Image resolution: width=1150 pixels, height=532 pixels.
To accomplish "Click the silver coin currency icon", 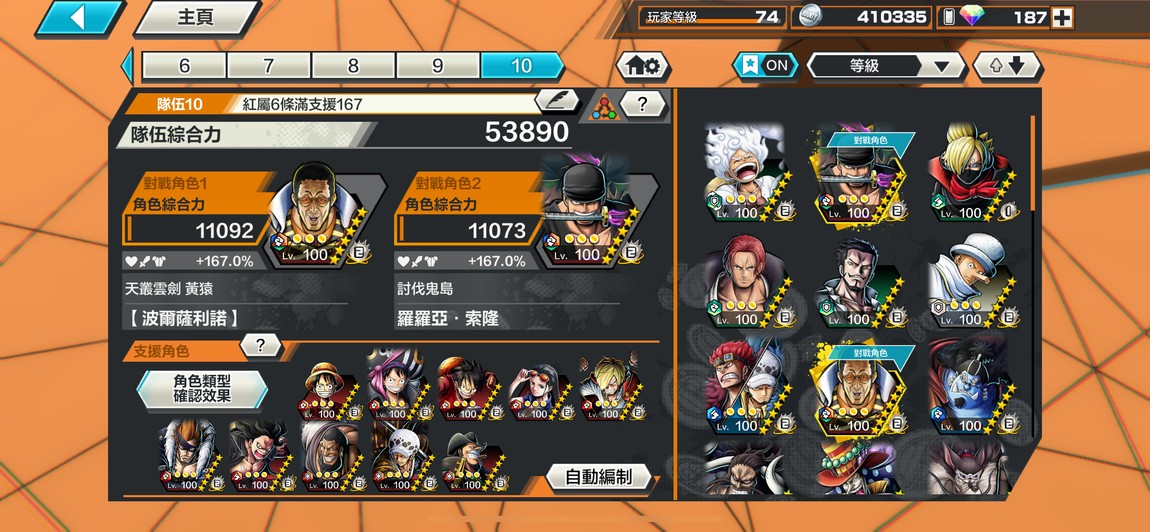I will (x=810, y=16).
